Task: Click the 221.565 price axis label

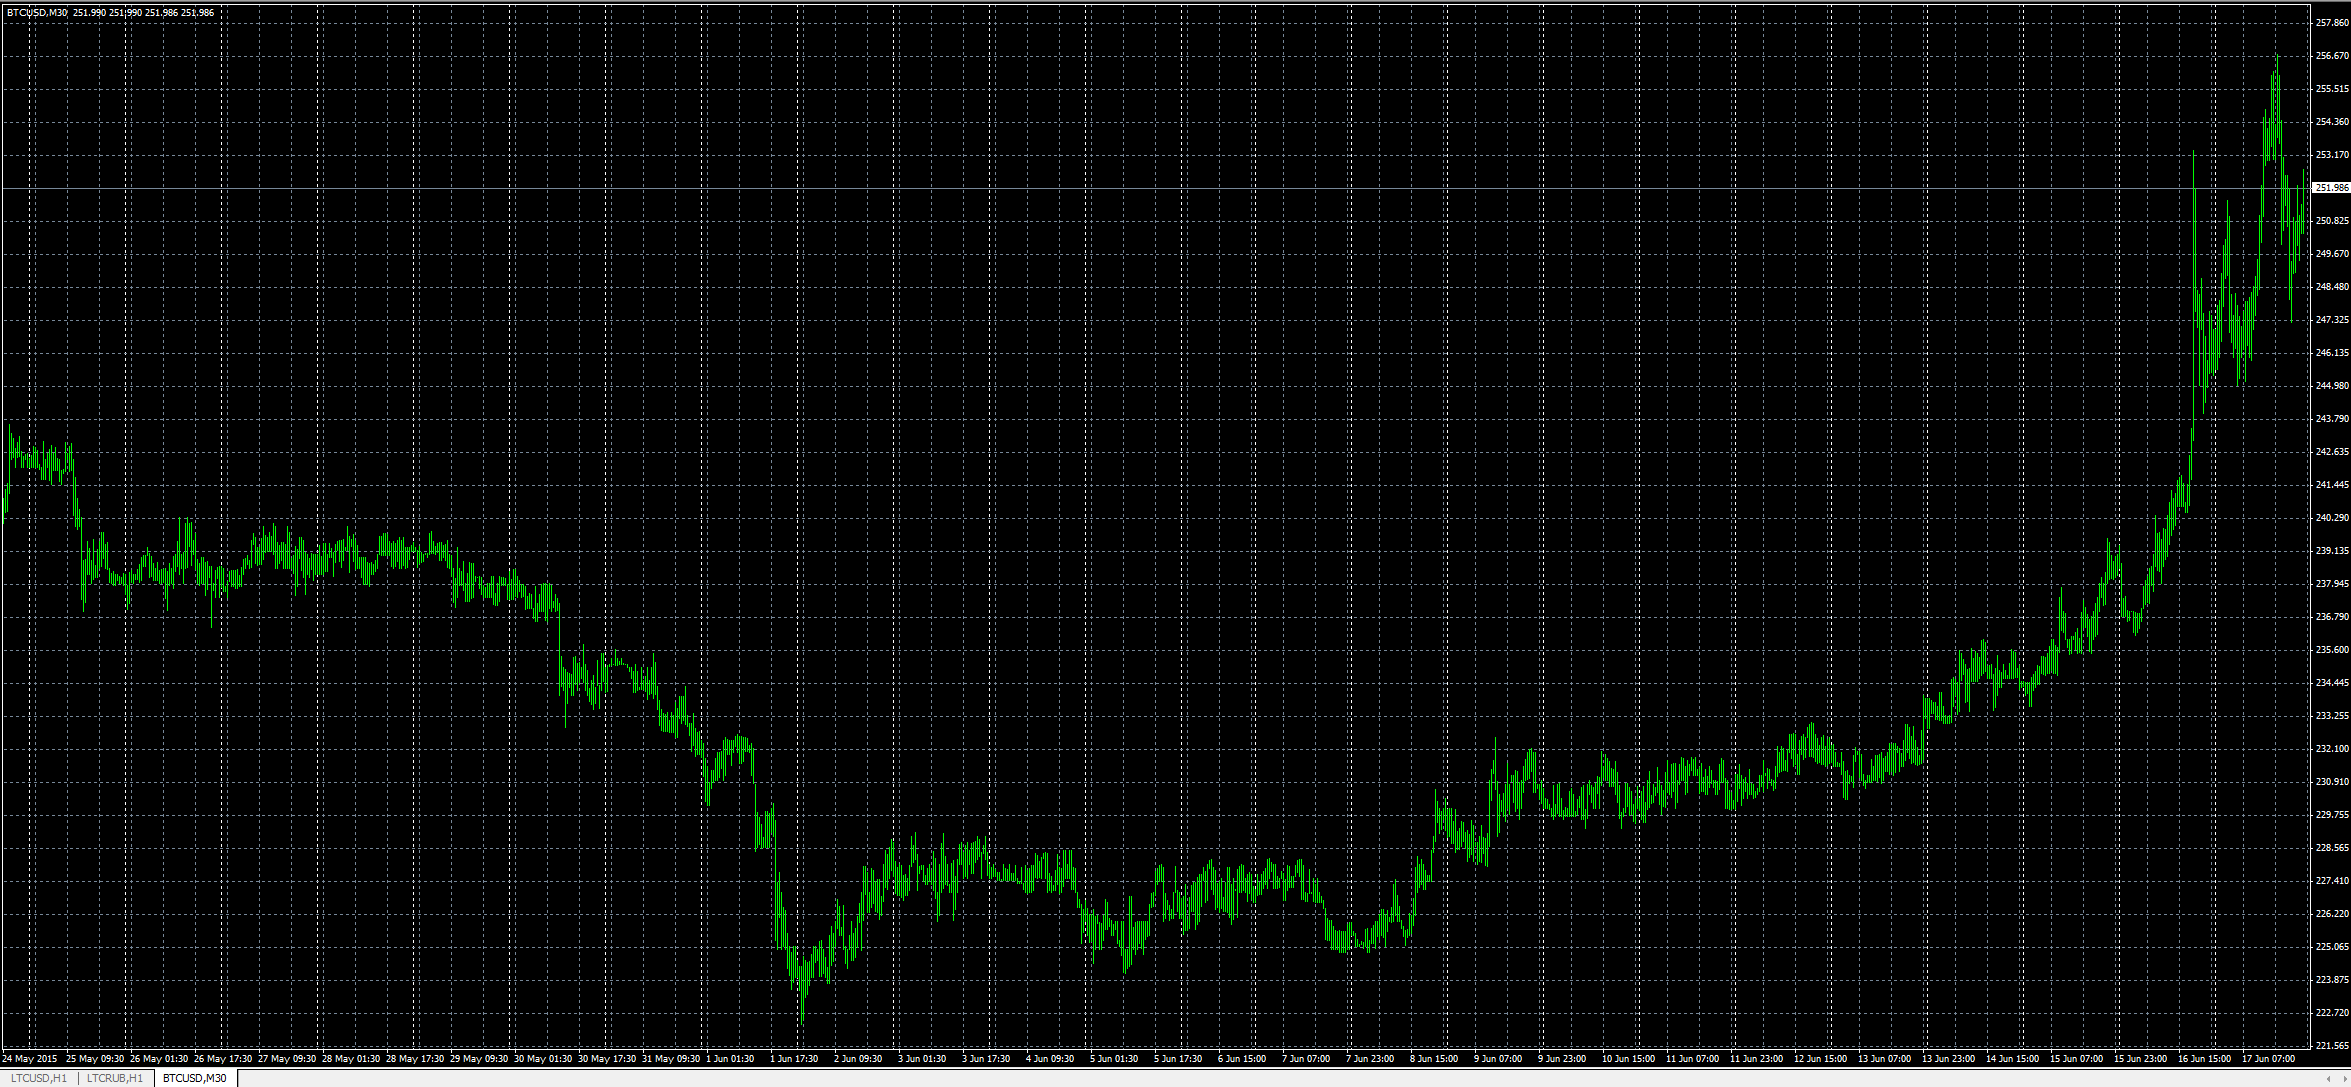Action: click(2331, 1046)
